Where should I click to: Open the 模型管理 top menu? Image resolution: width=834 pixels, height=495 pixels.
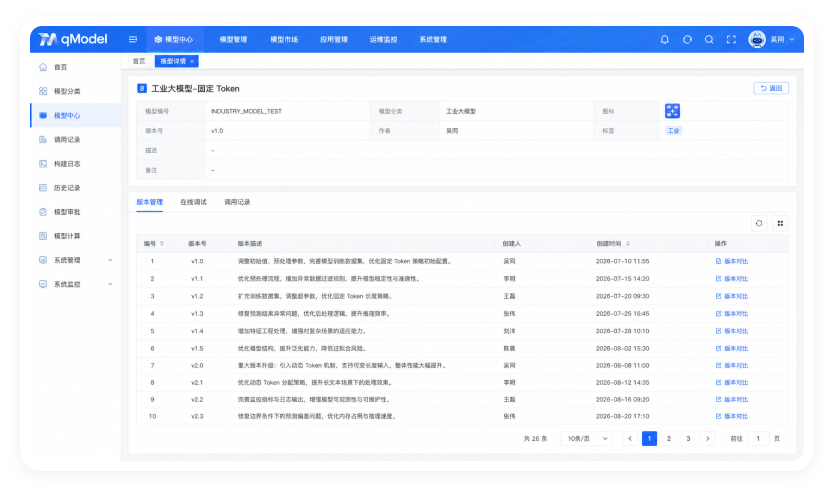pos(233,39)
